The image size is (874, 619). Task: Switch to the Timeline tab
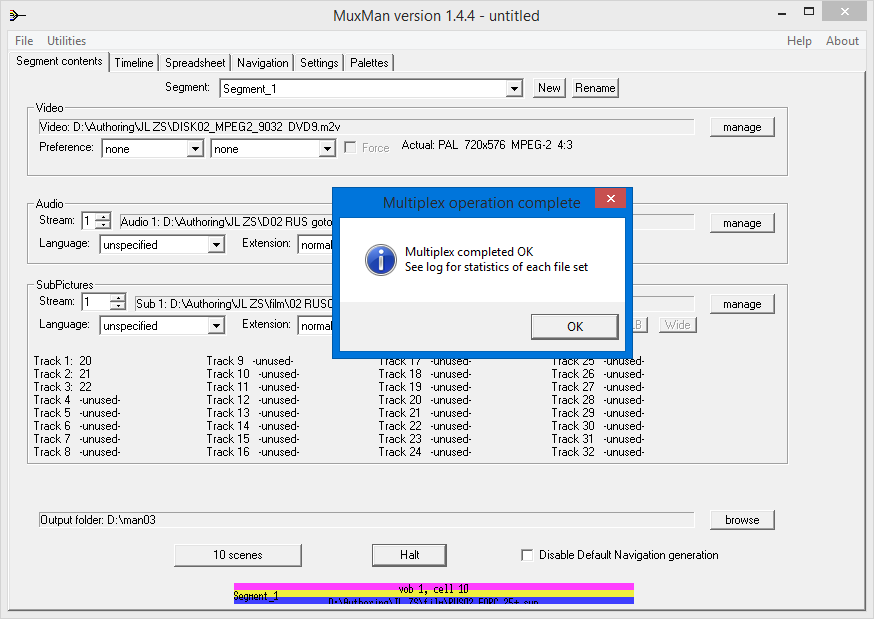134,63
